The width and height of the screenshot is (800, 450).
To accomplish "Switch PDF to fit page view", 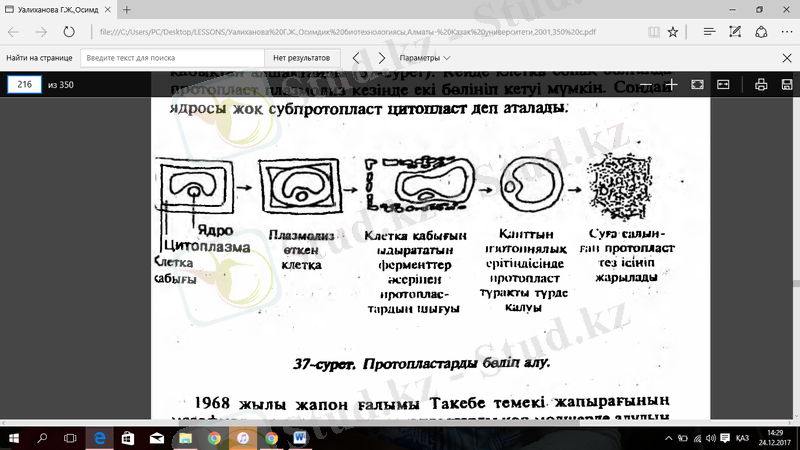I will click(x=697, y=84).
